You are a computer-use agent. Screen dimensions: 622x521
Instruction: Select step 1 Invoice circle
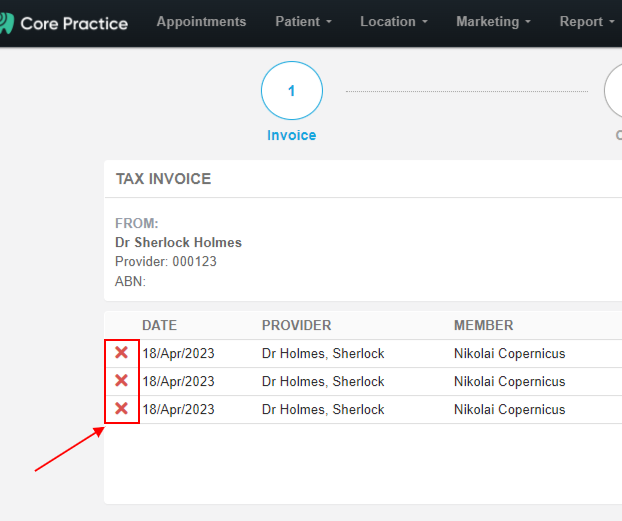(292, 90)
